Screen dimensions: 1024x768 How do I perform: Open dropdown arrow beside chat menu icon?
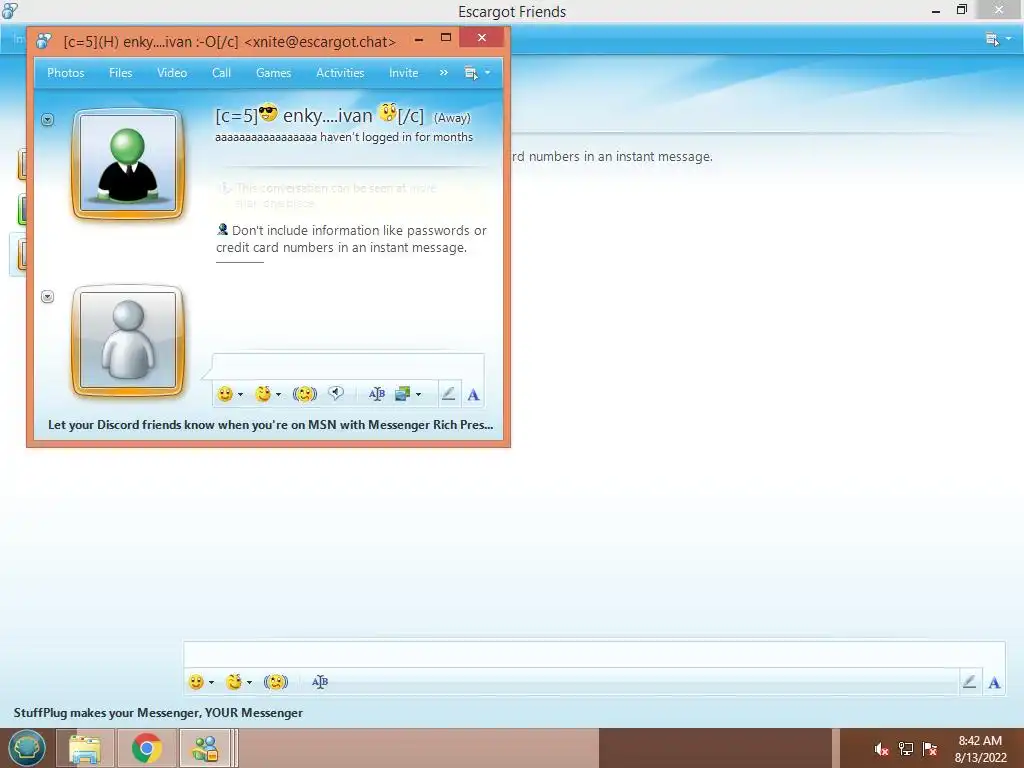tap(487, 72)
